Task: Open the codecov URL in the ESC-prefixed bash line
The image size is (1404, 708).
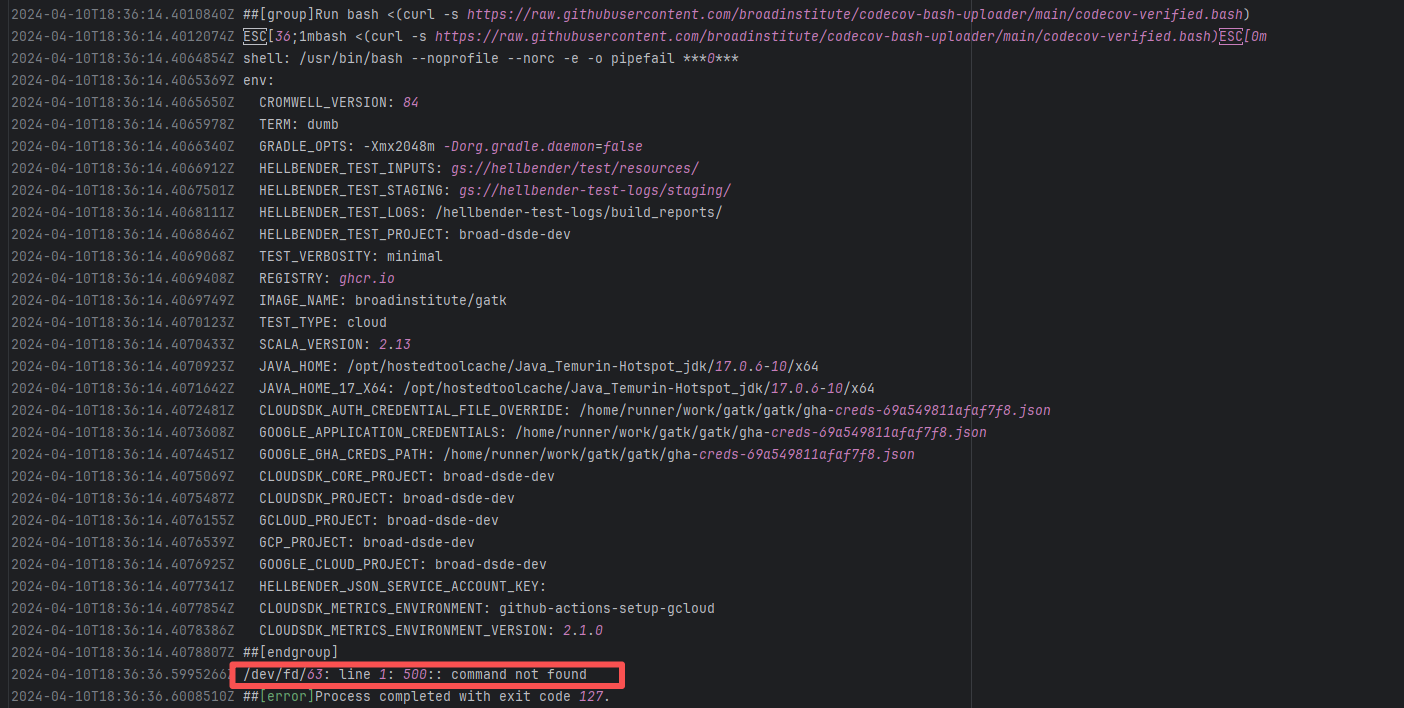Action: coord(825,36)
